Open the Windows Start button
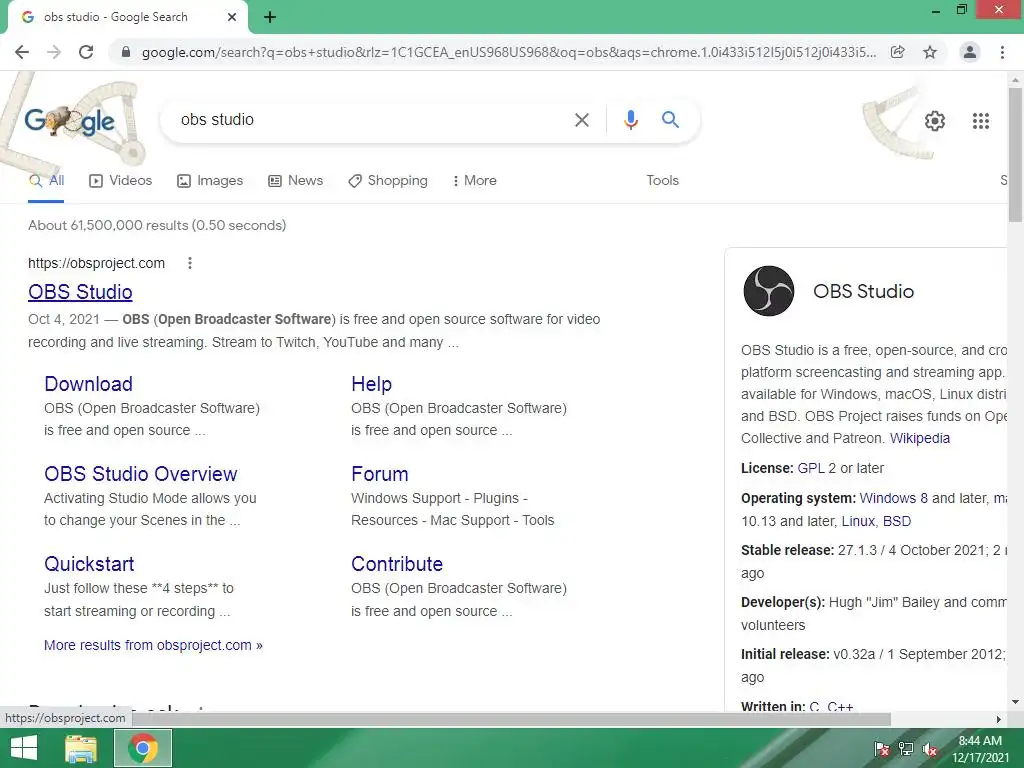Image resolution: width=1024 pixels, height=768 pixels. [24, 748]
